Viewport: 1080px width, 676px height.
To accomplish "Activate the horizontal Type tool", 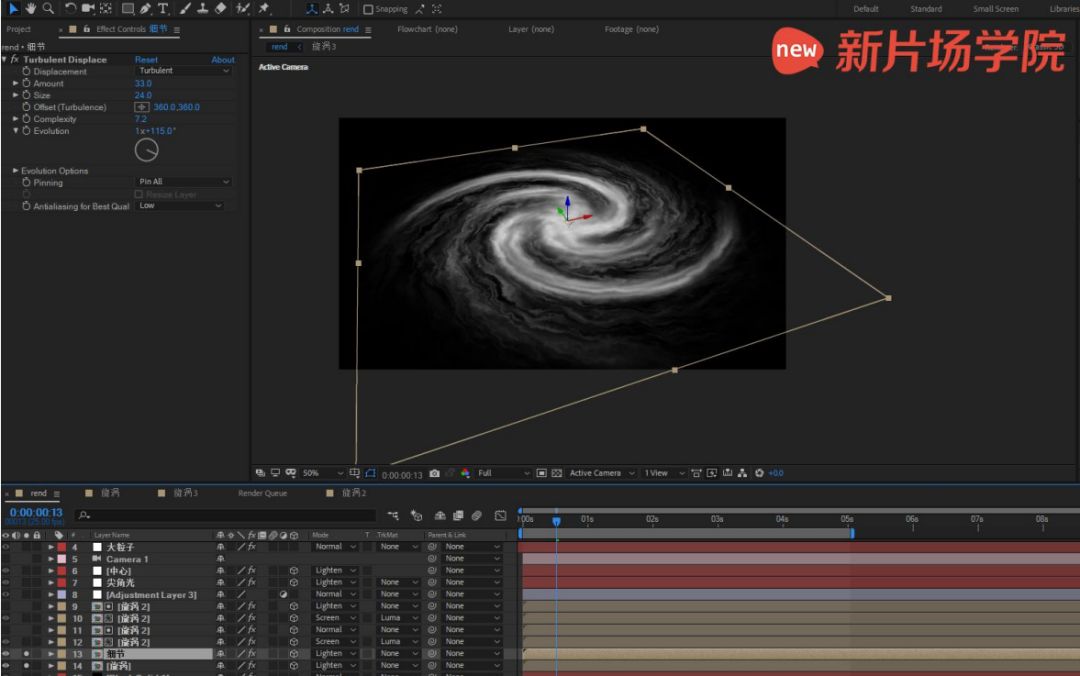I will pyautogui.click(x=163, y=8).
